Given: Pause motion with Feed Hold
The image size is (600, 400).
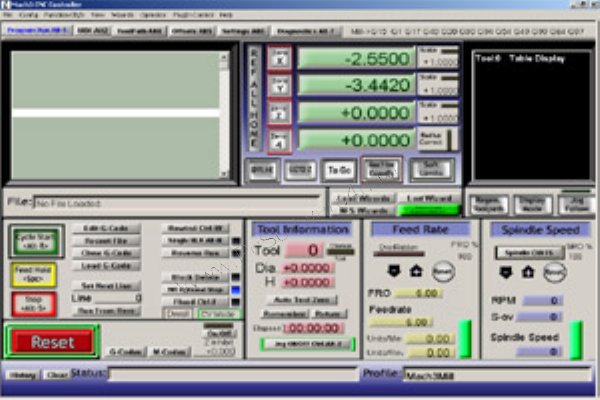Looking at the screenshot, I should tap(34, 274).
